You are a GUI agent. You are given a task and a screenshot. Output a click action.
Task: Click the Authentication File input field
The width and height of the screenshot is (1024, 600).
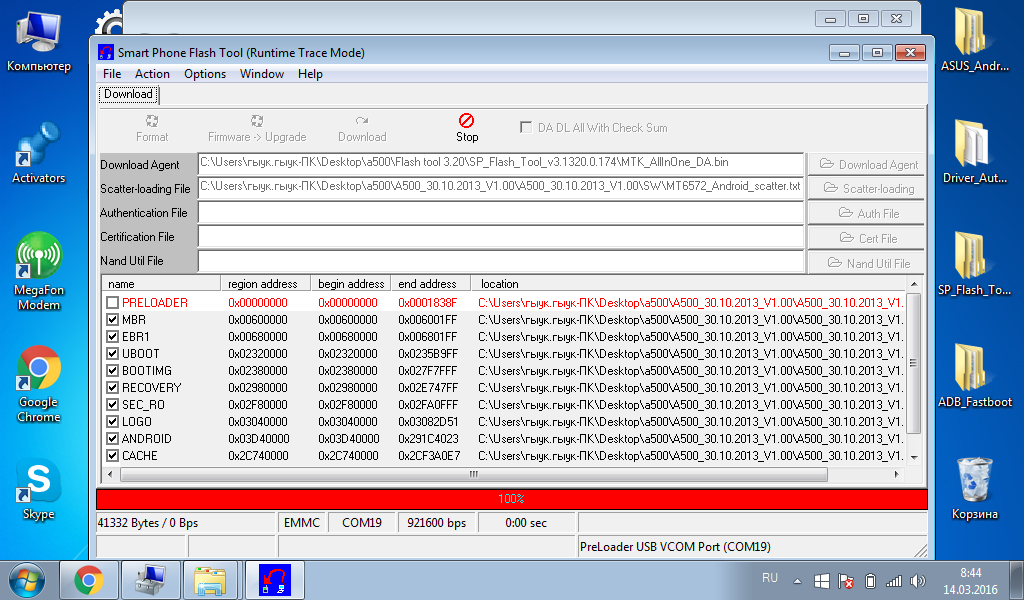[501, 213]
